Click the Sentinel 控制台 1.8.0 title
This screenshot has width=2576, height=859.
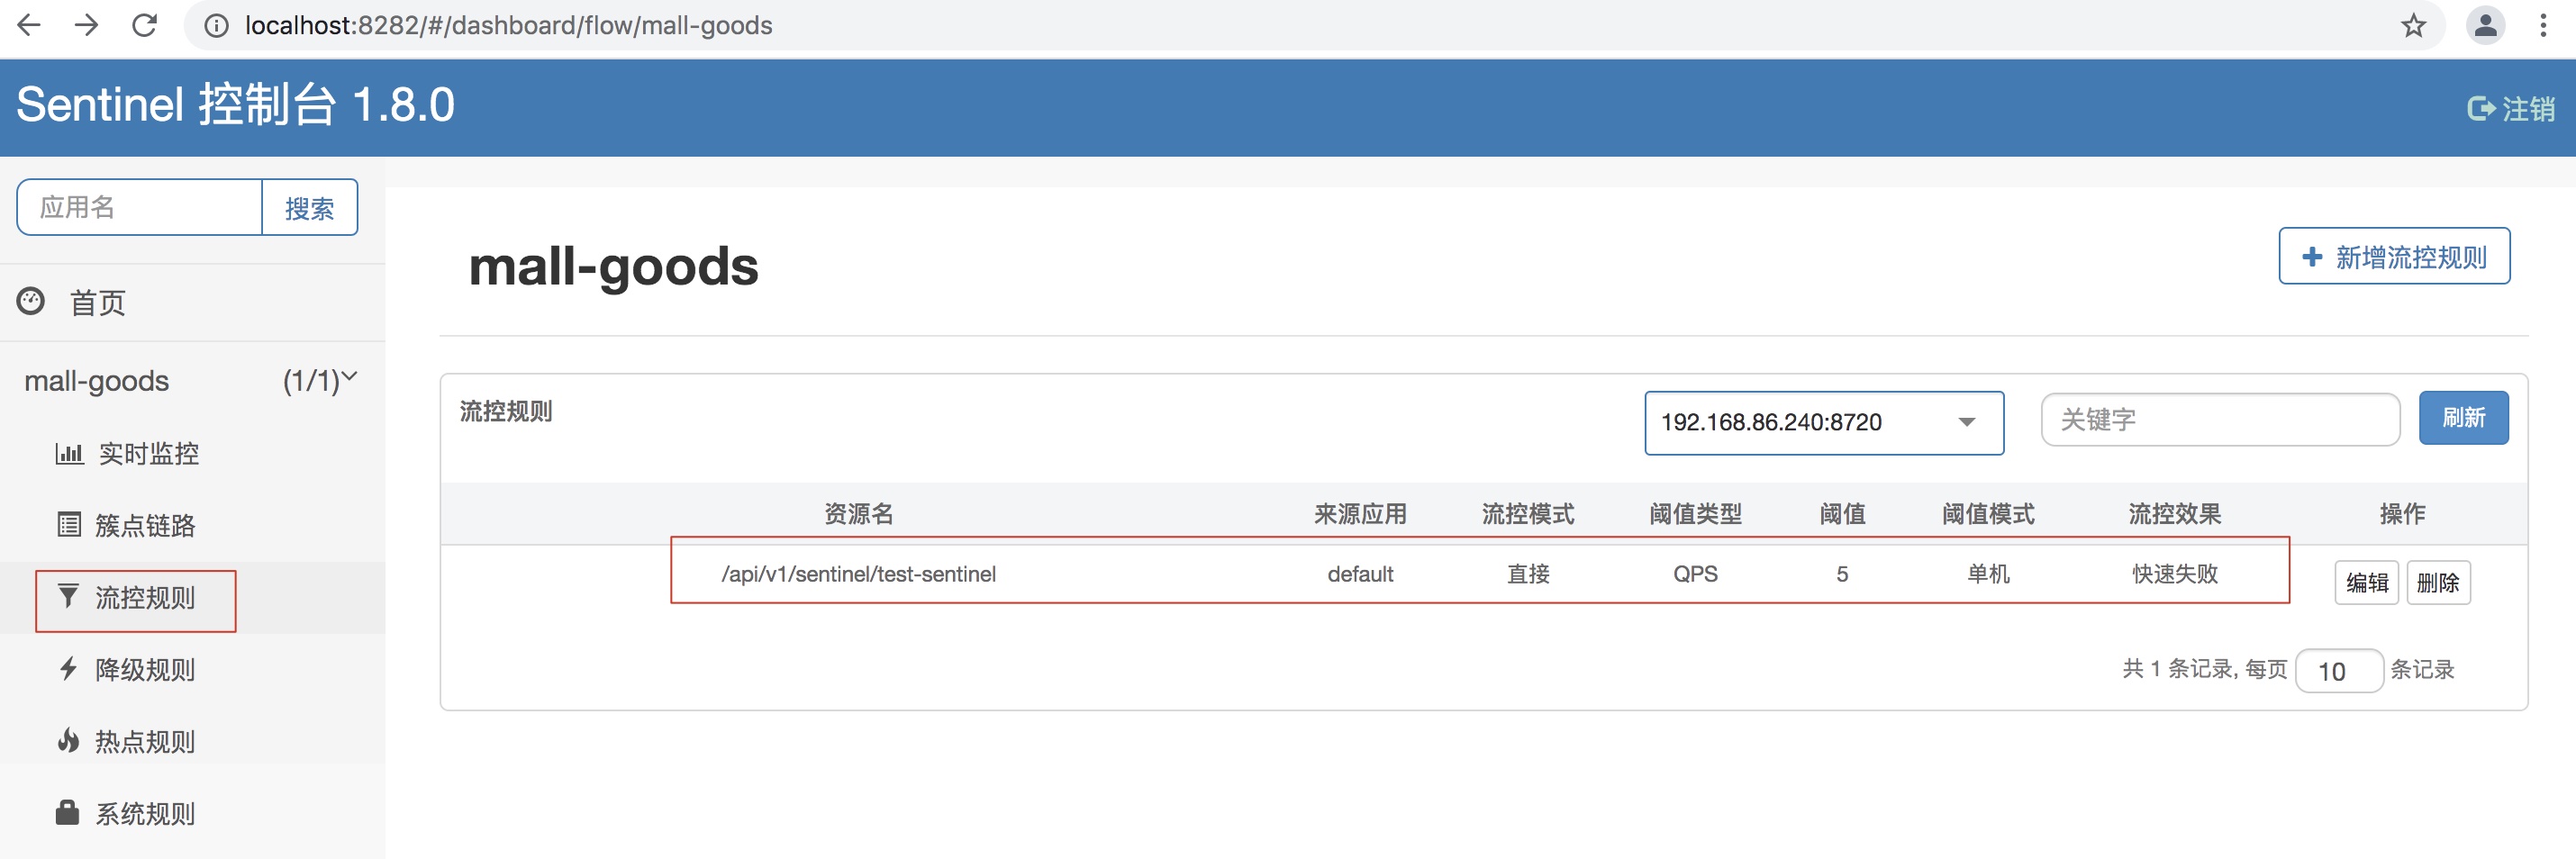point(236,105)
